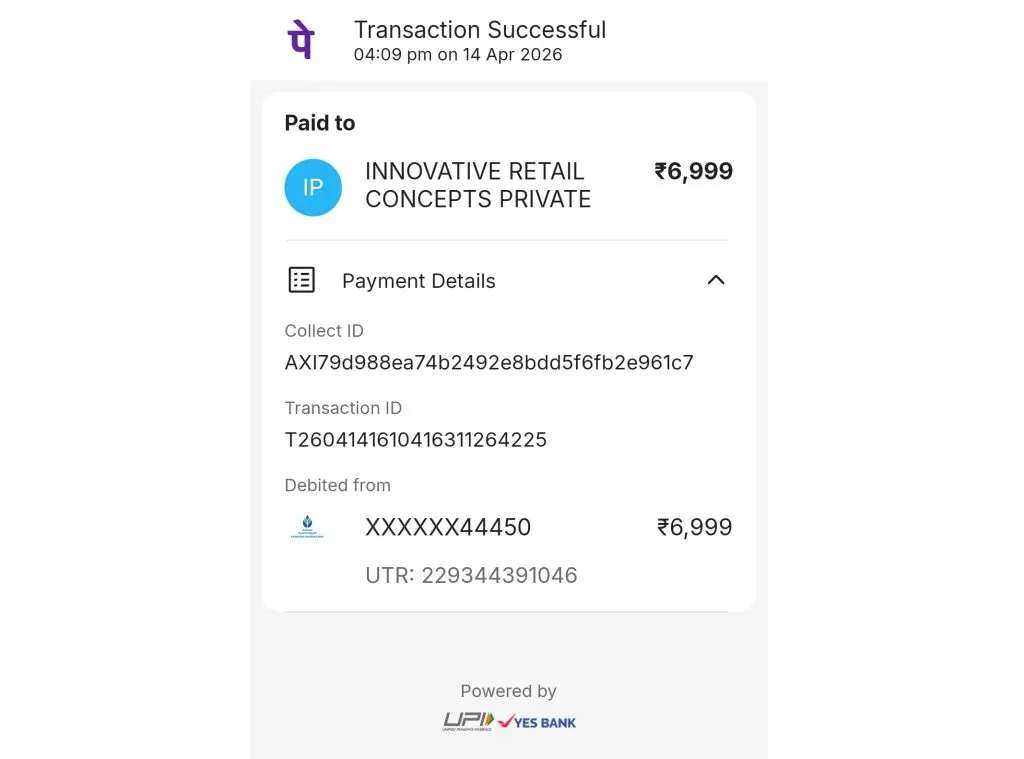Image resolution: width=1024 pixels, height=759 pixels.
Task: Select the Collect ID value text
Action: [x=489, y=362]
